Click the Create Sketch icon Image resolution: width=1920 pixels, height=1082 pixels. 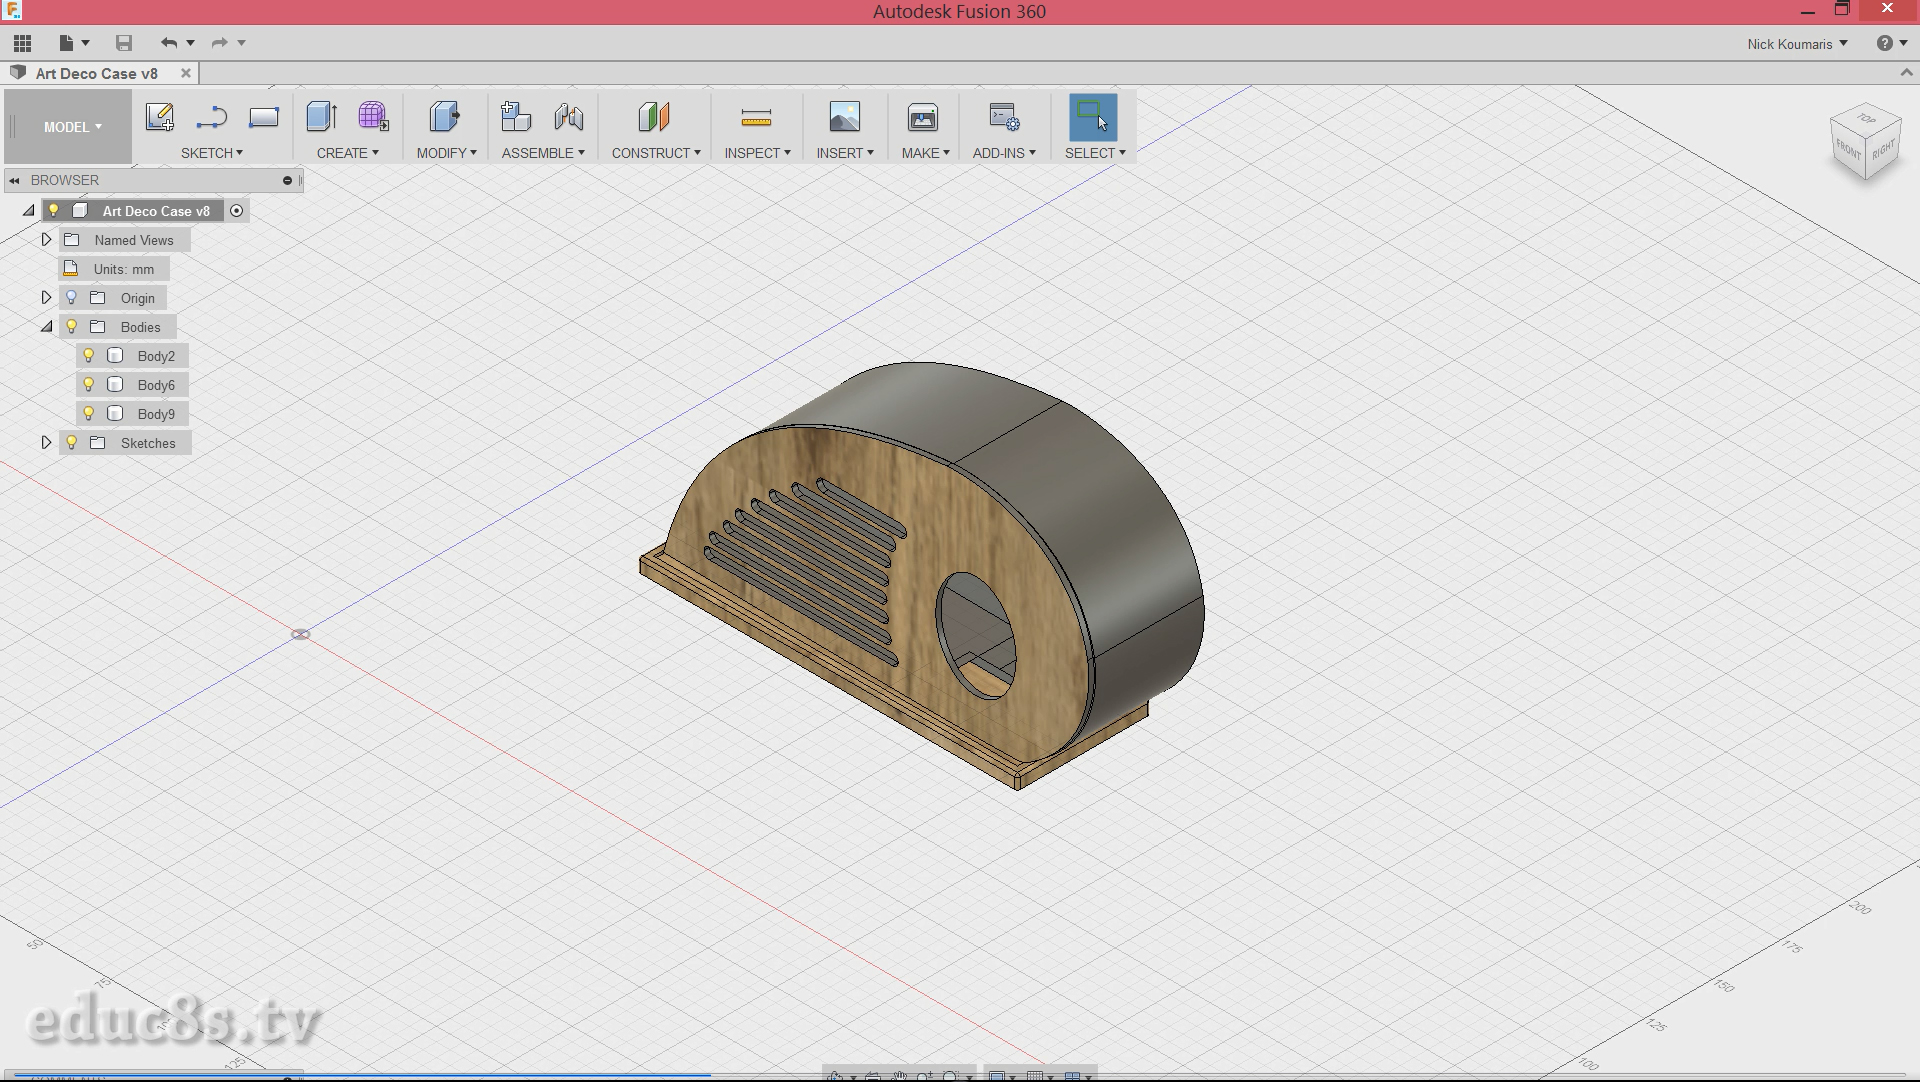[x=159, y=117]
